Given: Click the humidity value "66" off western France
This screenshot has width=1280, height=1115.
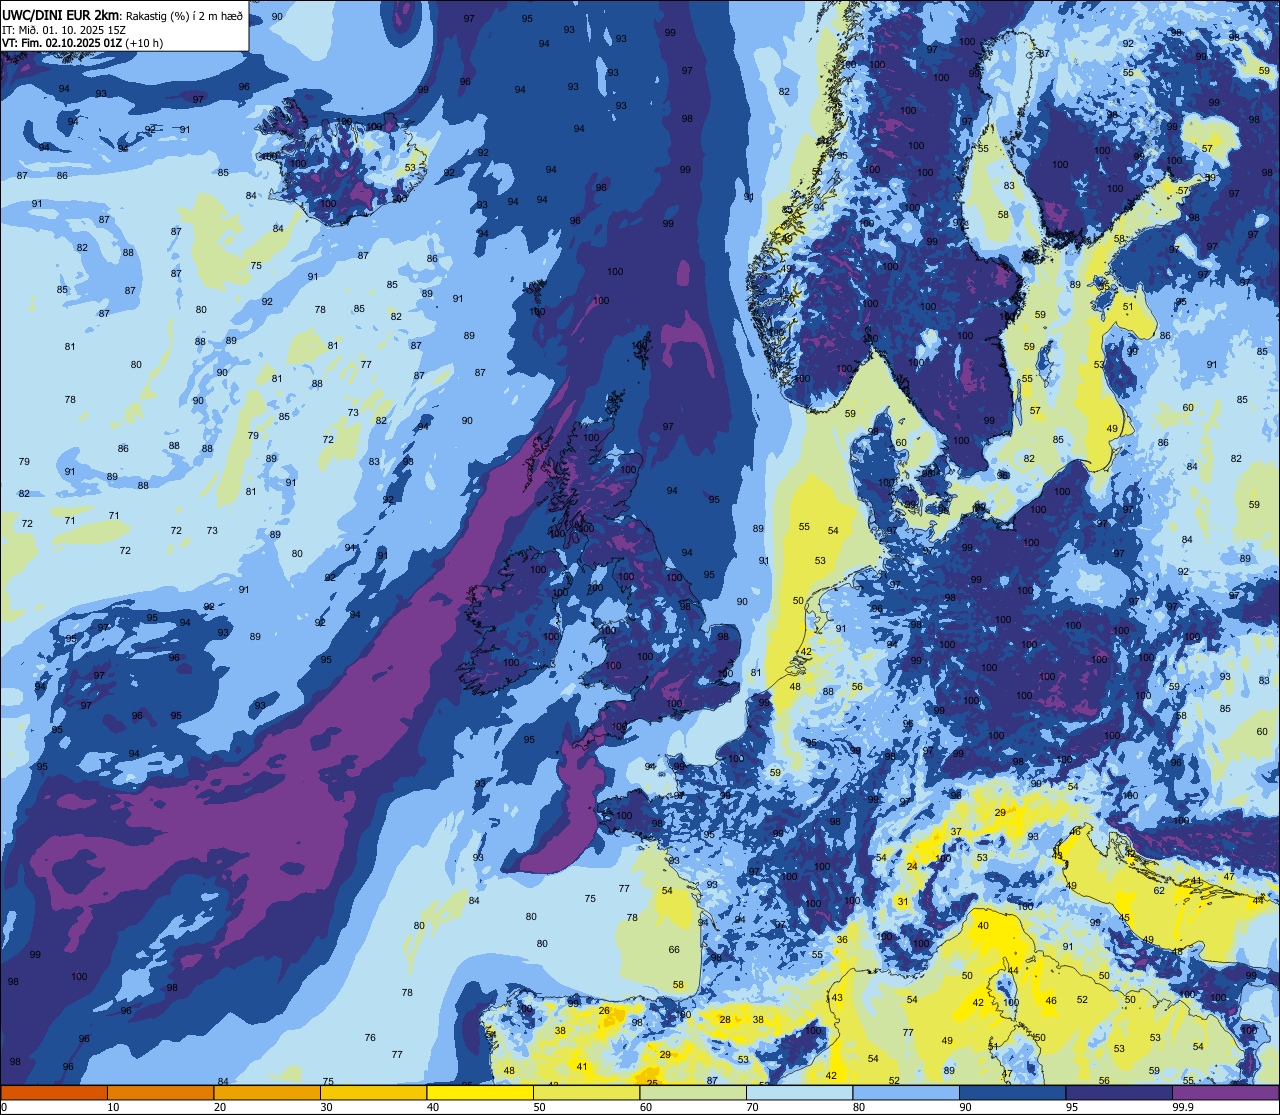Looking at the screenshot, I should click(x=674, y=950).
